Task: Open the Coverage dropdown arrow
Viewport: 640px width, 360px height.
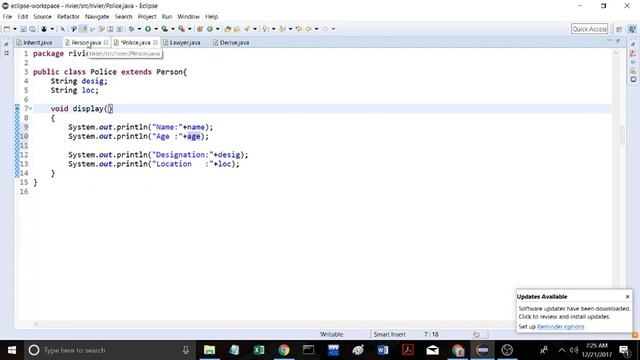Action: click(x=173, y=29)
